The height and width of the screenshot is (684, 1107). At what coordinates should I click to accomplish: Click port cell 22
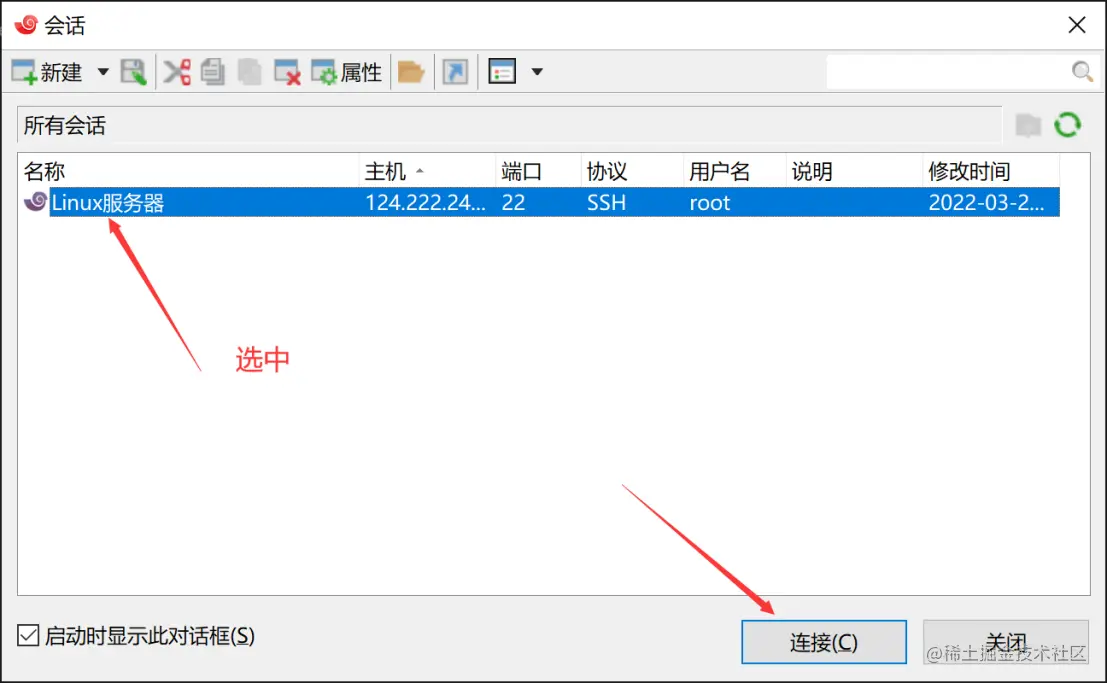[x=513, y=203]
